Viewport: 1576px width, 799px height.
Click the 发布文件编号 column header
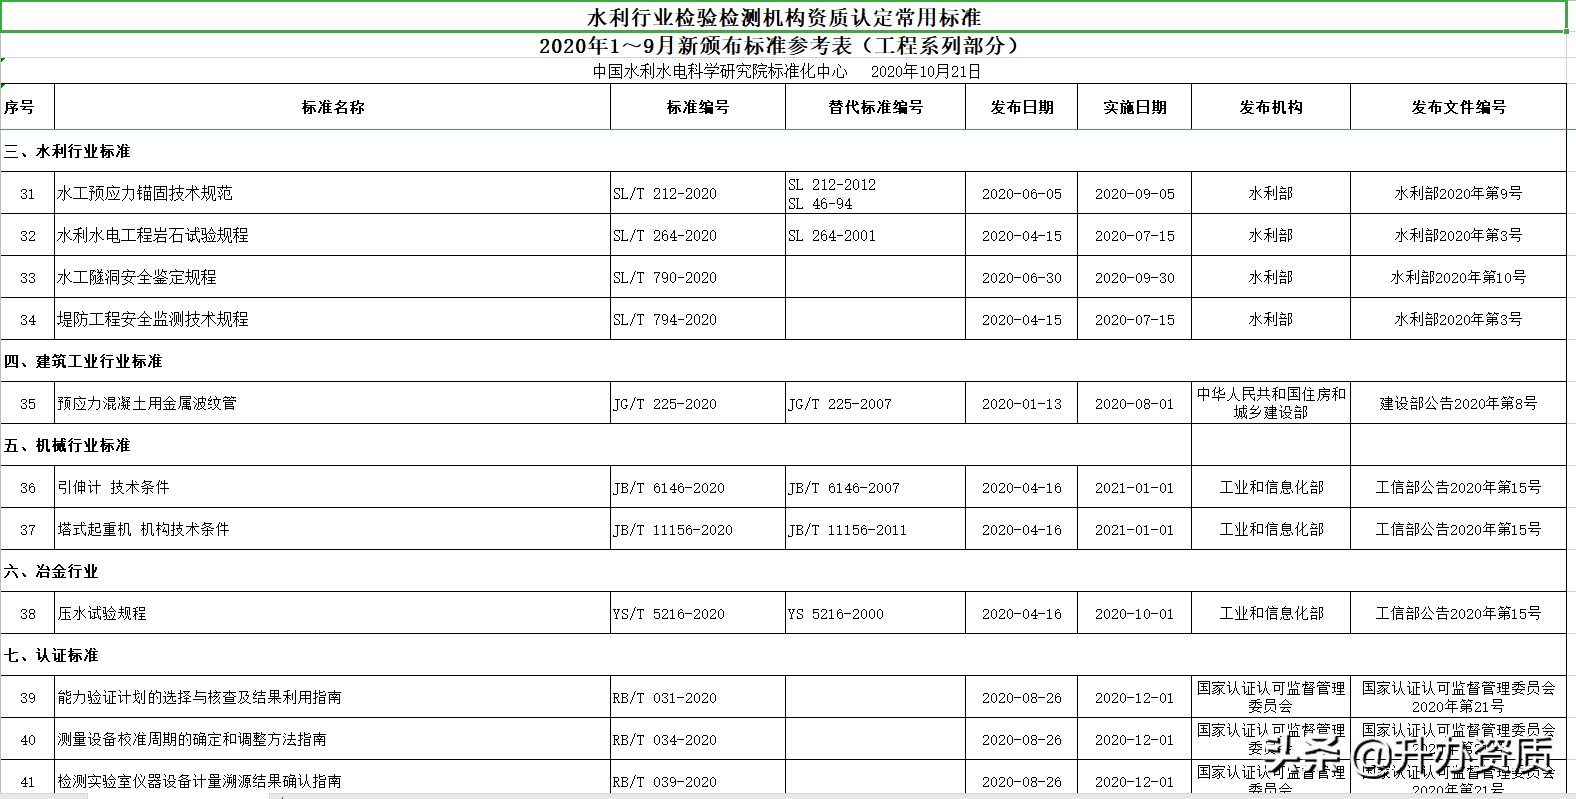click(1457, 107)
